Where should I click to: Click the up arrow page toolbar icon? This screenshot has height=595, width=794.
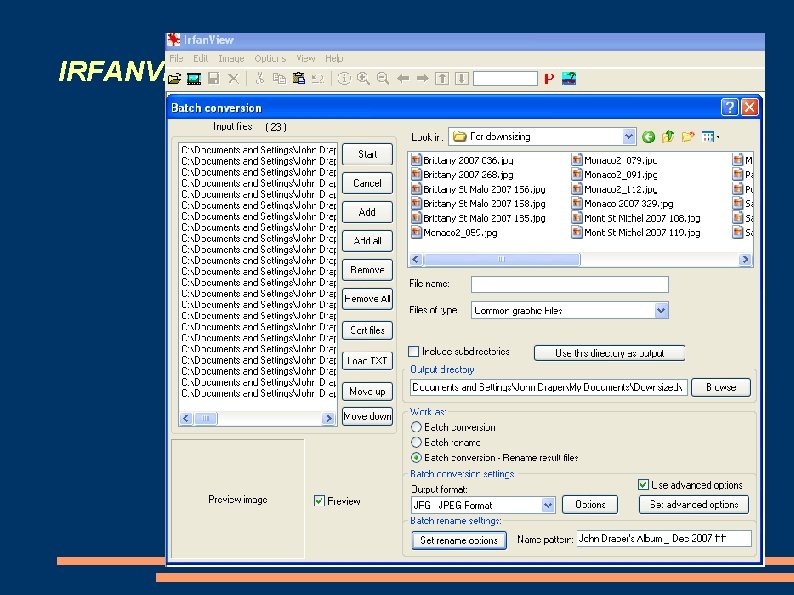tap(442, 78)
